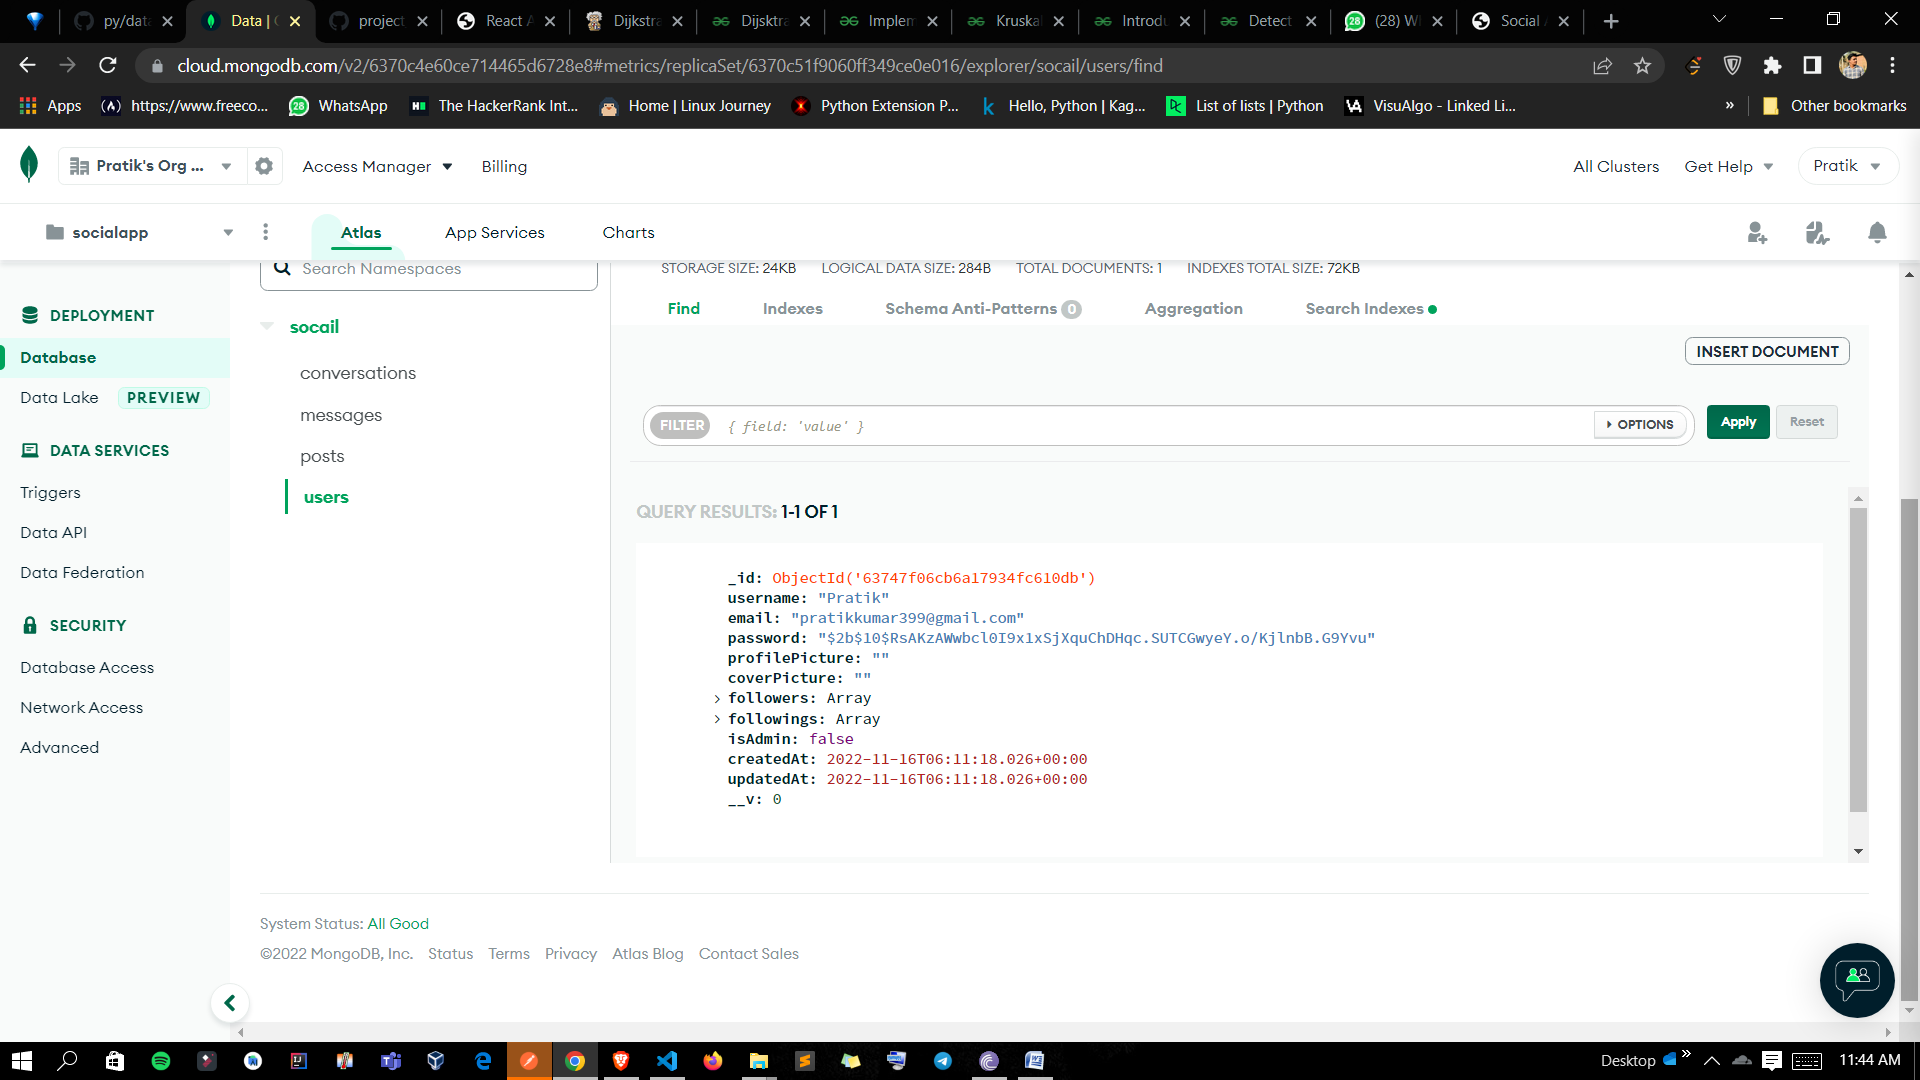Open the project activity feed icon
The width and height of the screenshot is (1920, 1080).
click(1818, 232)
